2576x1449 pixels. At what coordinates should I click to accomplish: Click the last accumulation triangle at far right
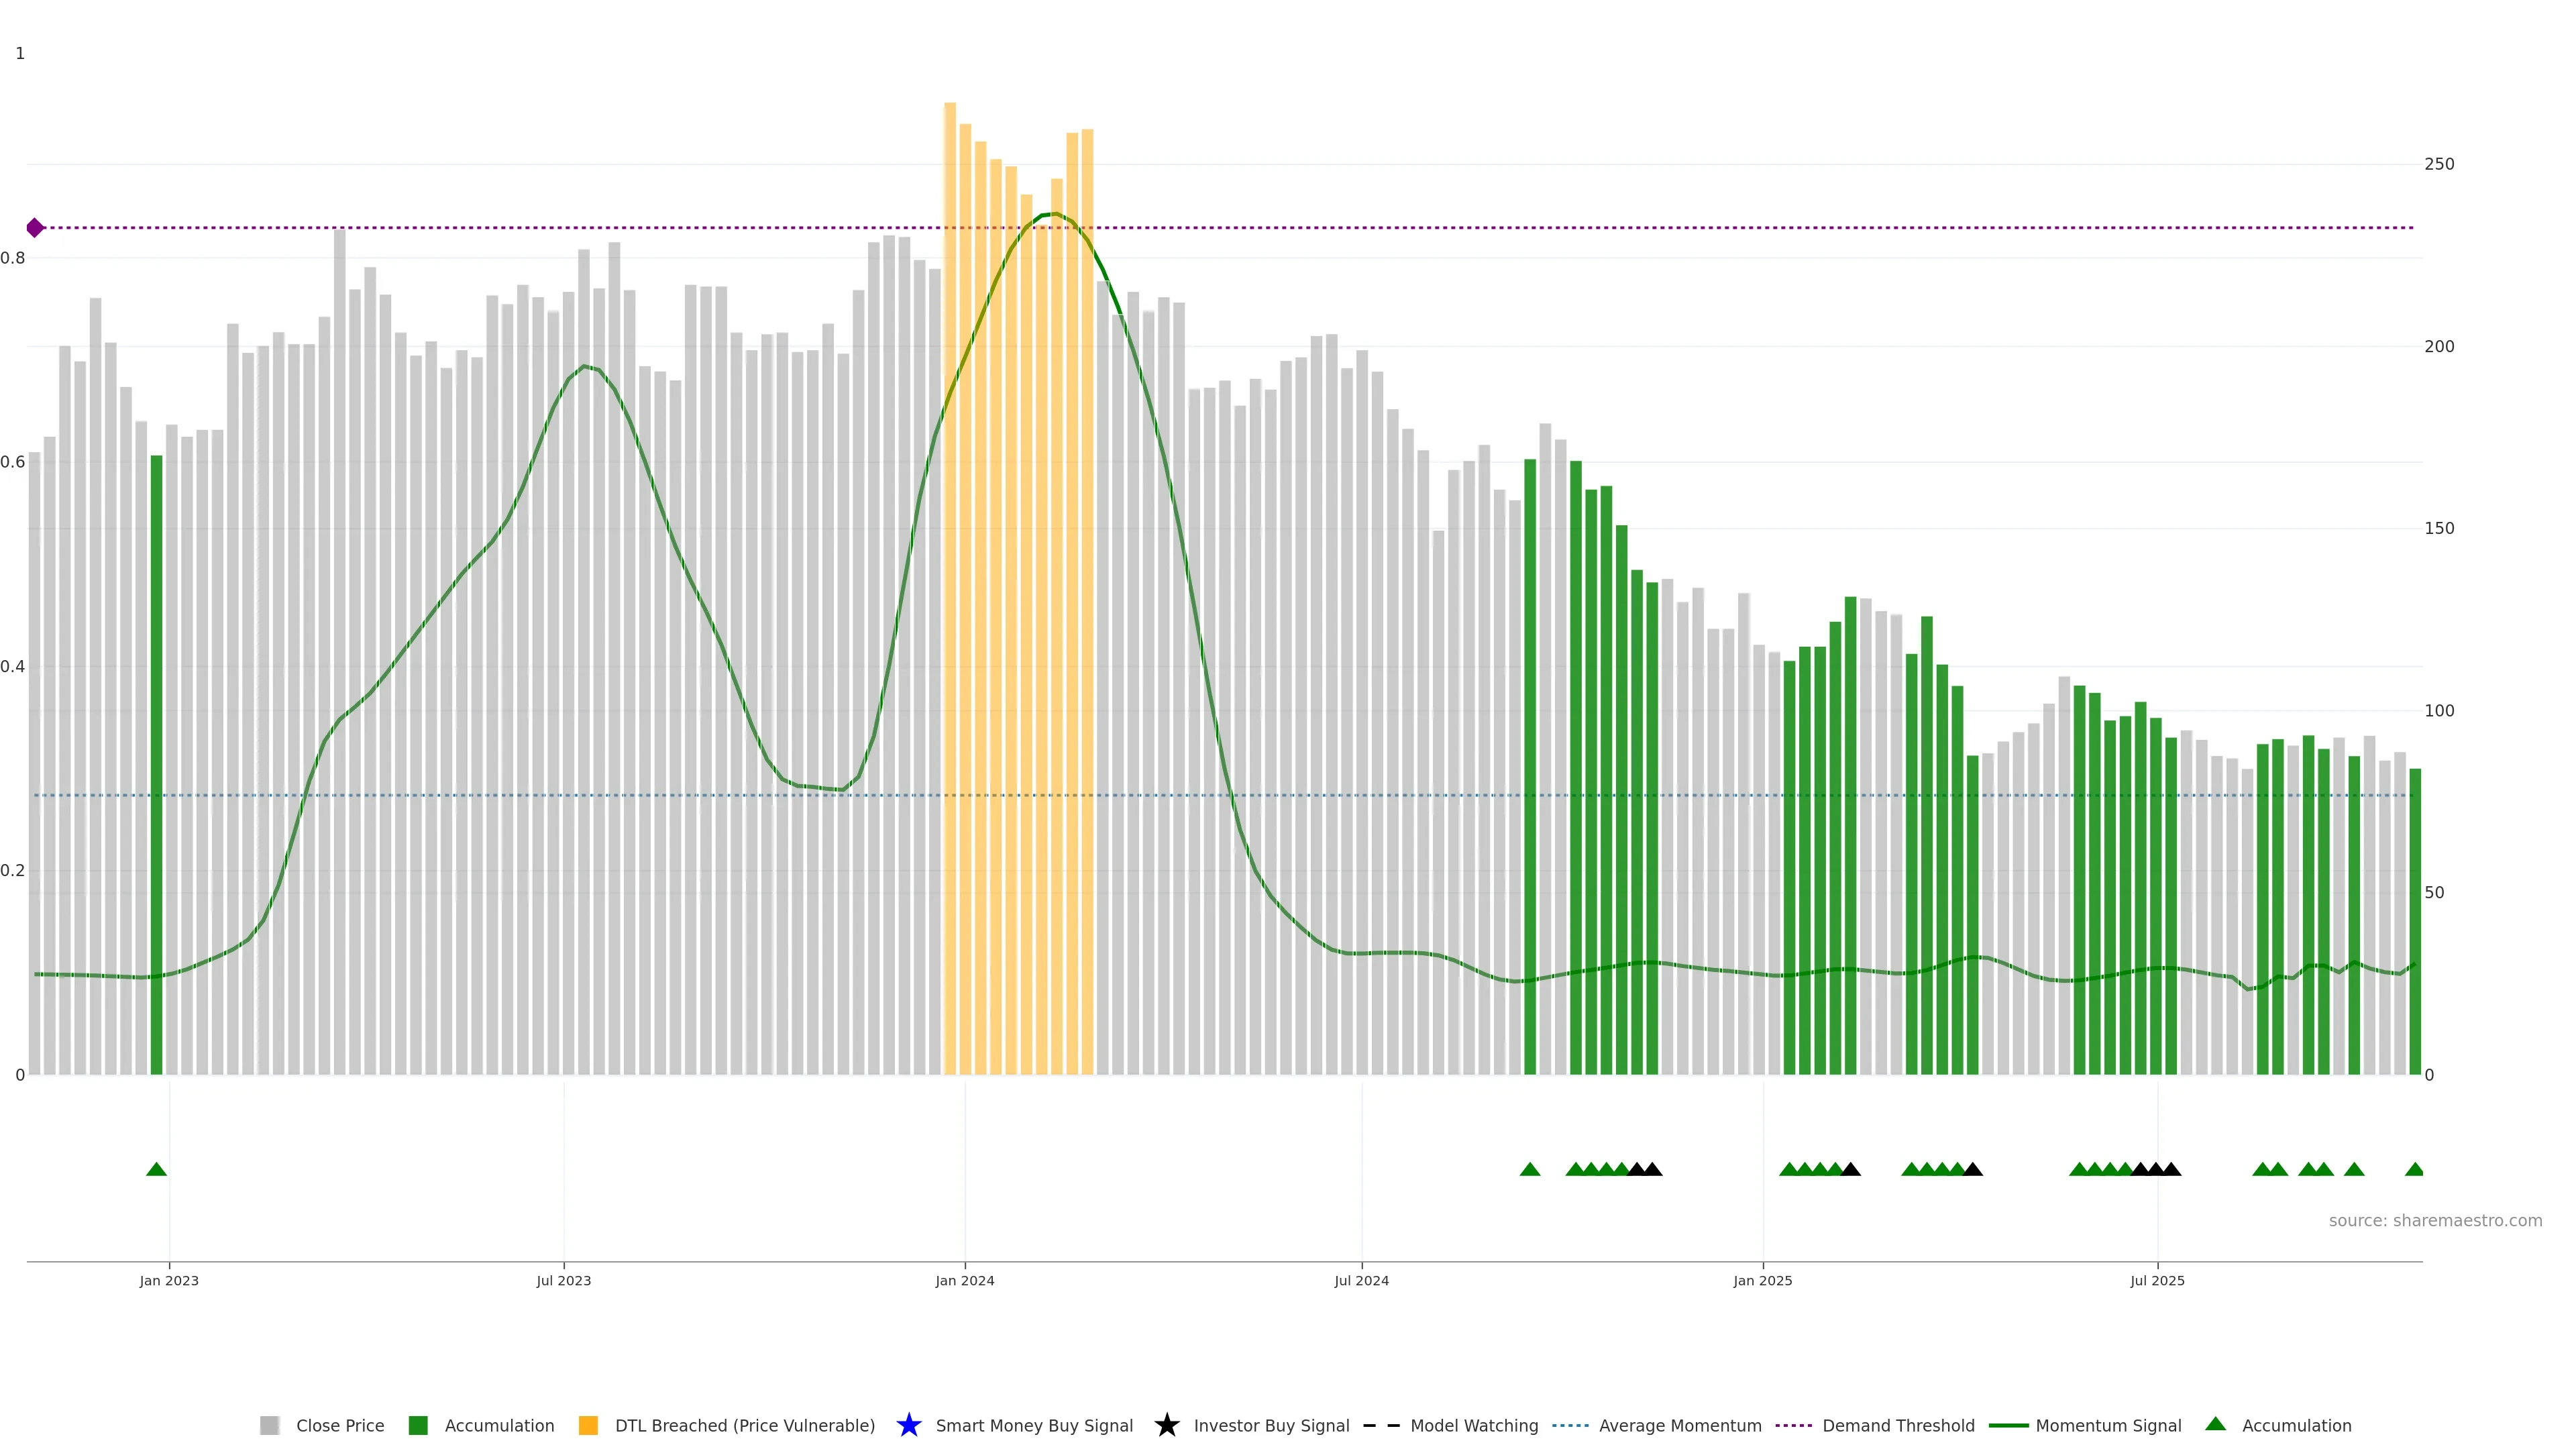(x=2414, y=1169)
